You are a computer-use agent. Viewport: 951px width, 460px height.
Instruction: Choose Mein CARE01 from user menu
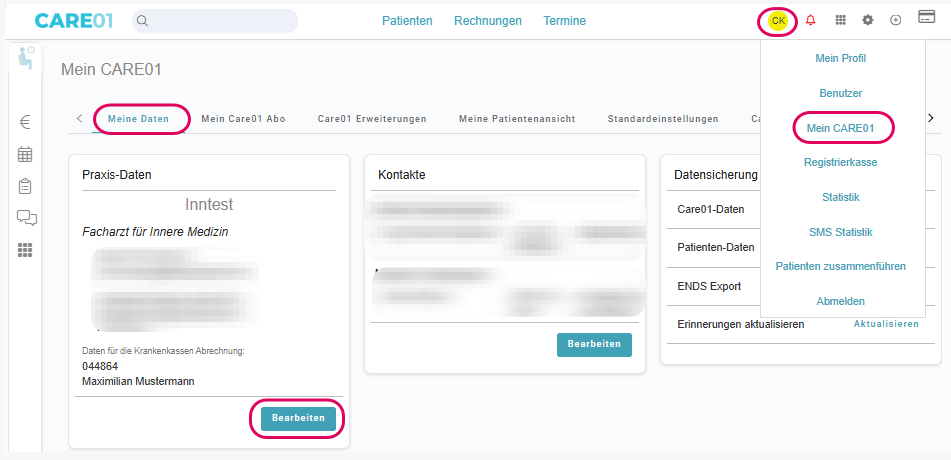click(841, 127)
